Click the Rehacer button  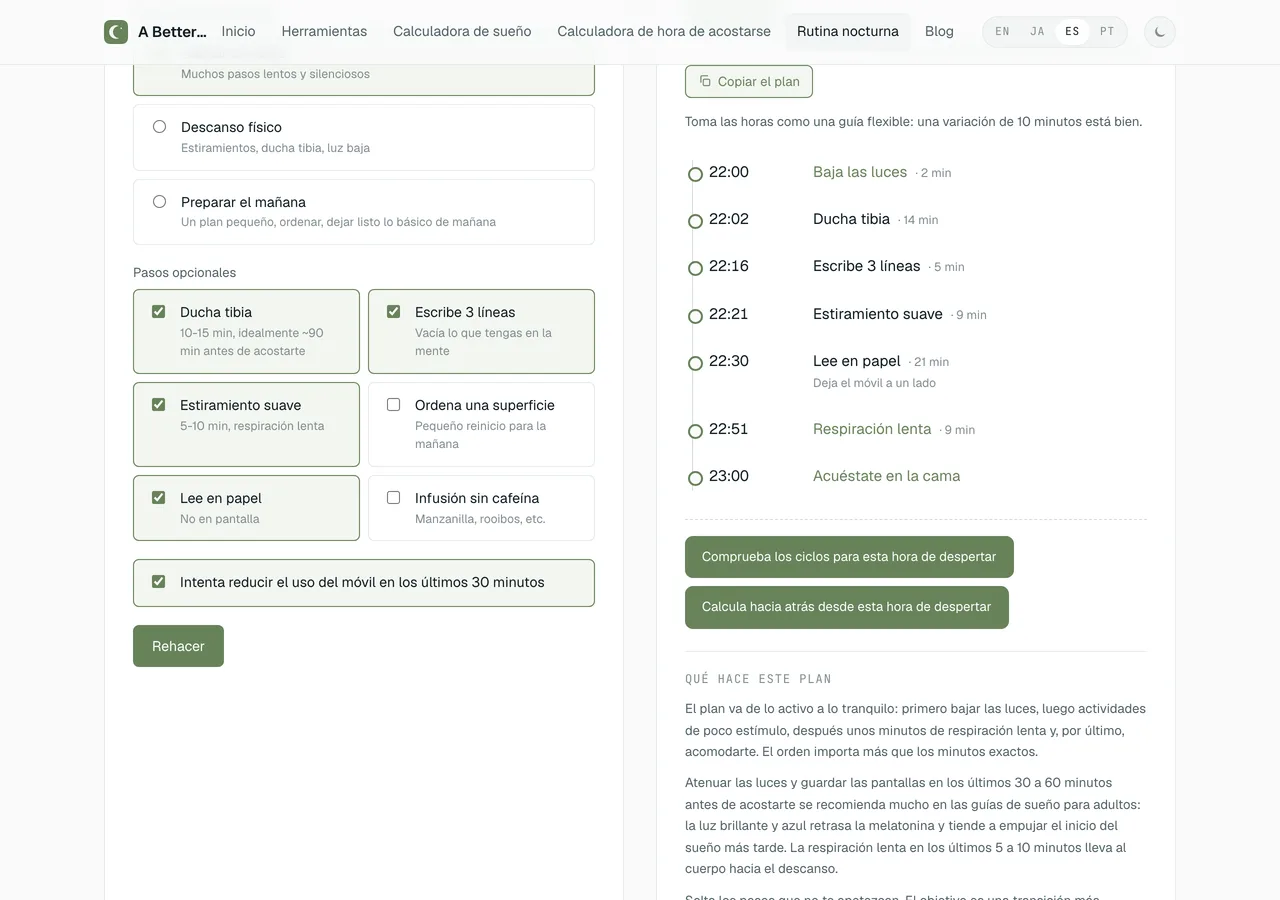click(x=178, y=646)
